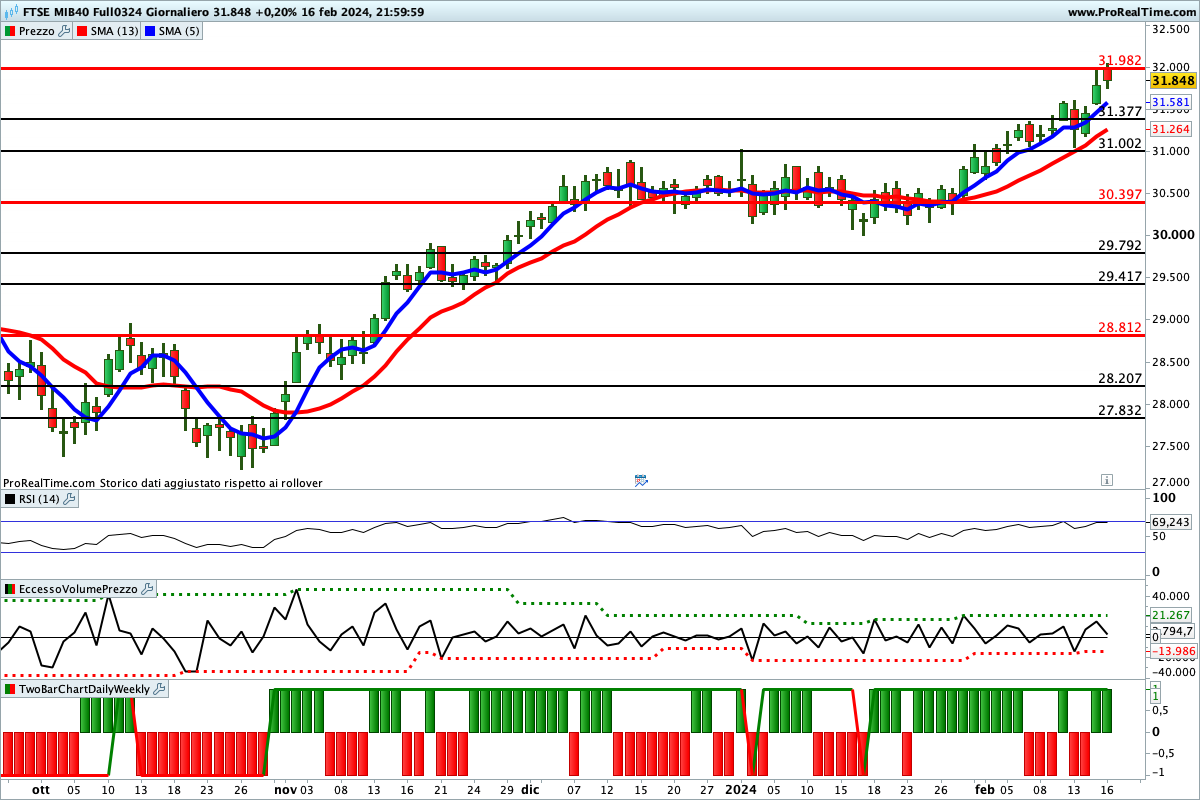This screenshot has width=1200, height=800.
Task: Click the 'ott' month label on time axis
Action: [41, 789]
